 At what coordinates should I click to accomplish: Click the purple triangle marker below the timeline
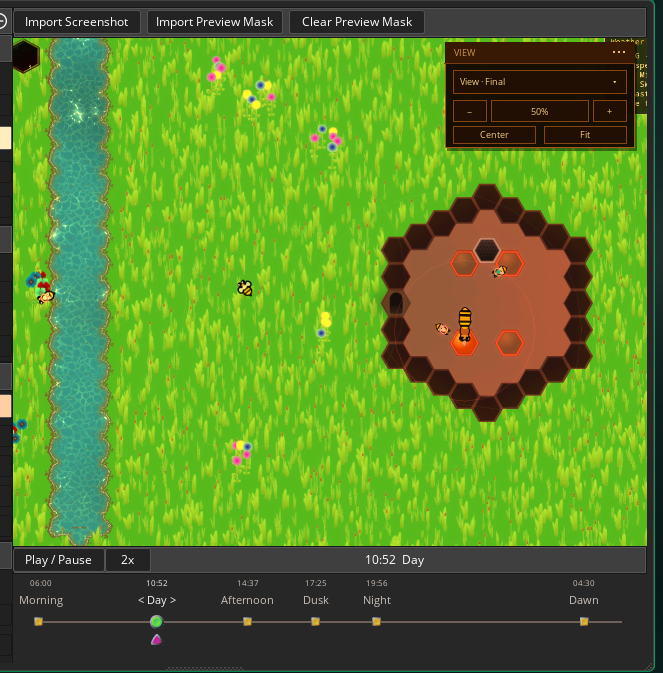click(157, 640)
